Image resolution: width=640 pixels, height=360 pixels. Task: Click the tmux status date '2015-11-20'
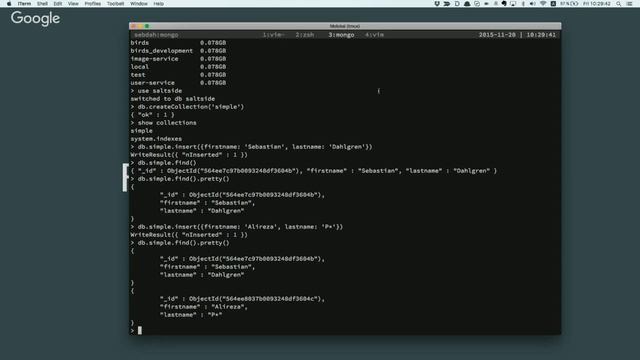(497, 35)
